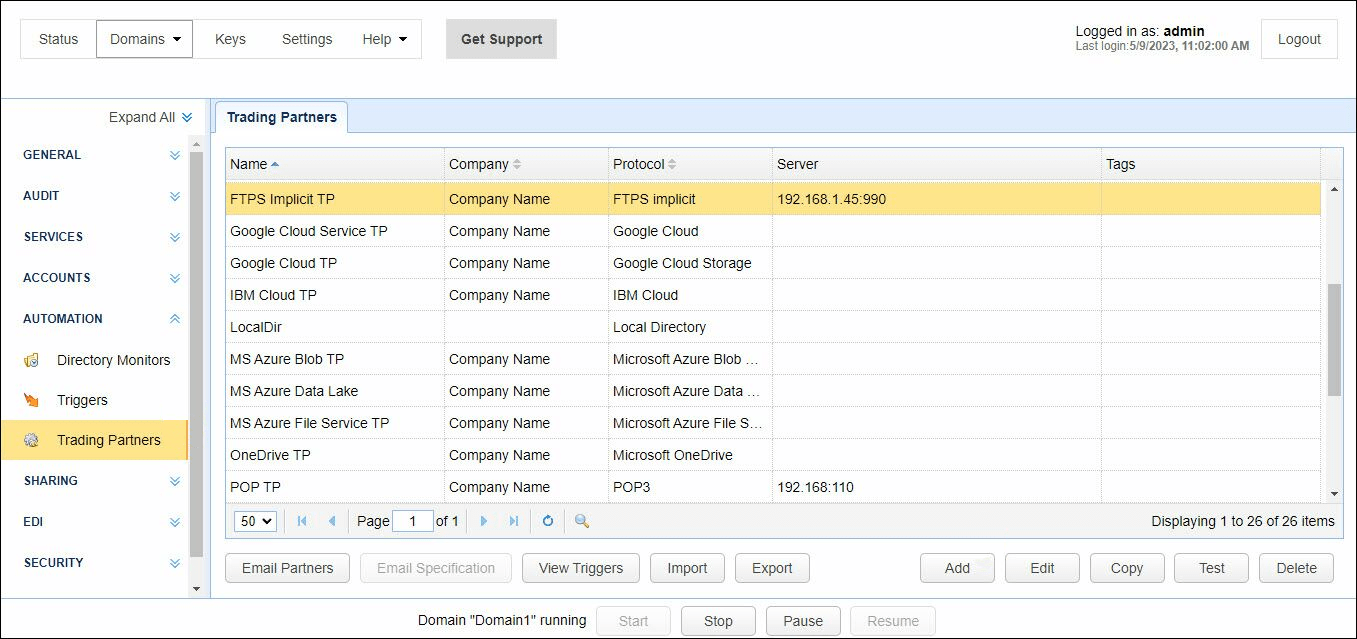Click the View Triggers button
The image size is (1357, 639).
click(581, 568)
